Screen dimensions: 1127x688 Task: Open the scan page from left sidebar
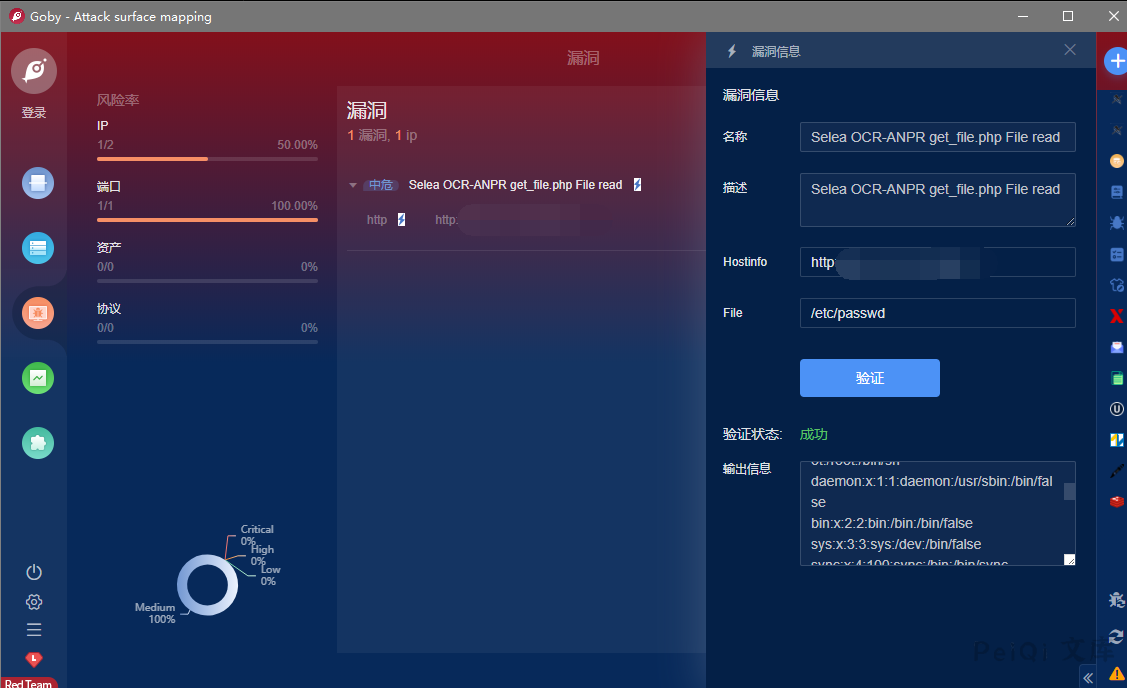(x=38, y=183)
